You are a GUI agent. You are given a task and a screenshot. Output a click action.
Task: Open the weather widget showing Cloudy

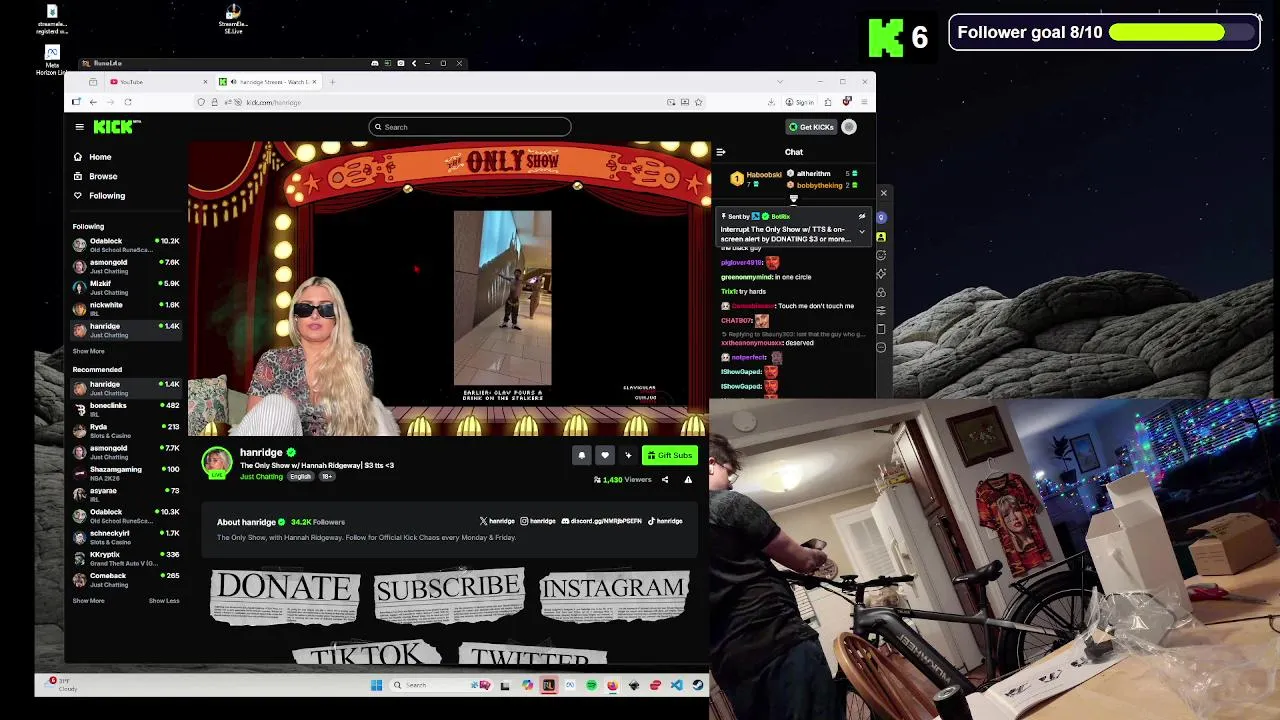tap(63, 685)
